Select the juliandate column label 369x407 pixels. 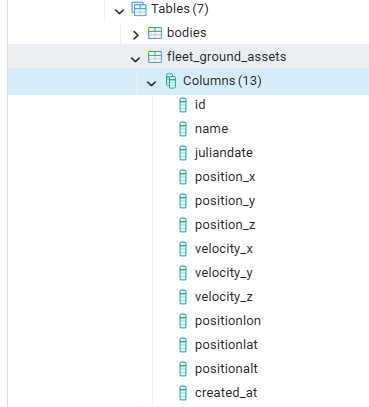pos(224,153)
